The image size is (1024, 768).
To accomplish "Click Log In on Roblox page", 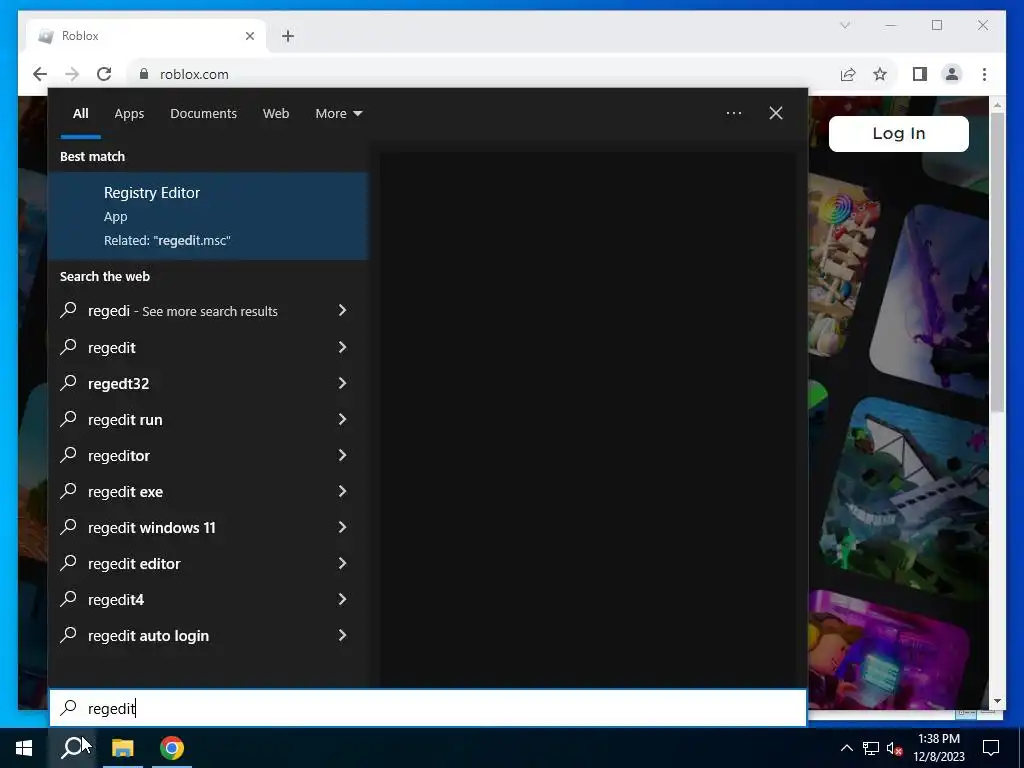I will click(x=899, y=133).
